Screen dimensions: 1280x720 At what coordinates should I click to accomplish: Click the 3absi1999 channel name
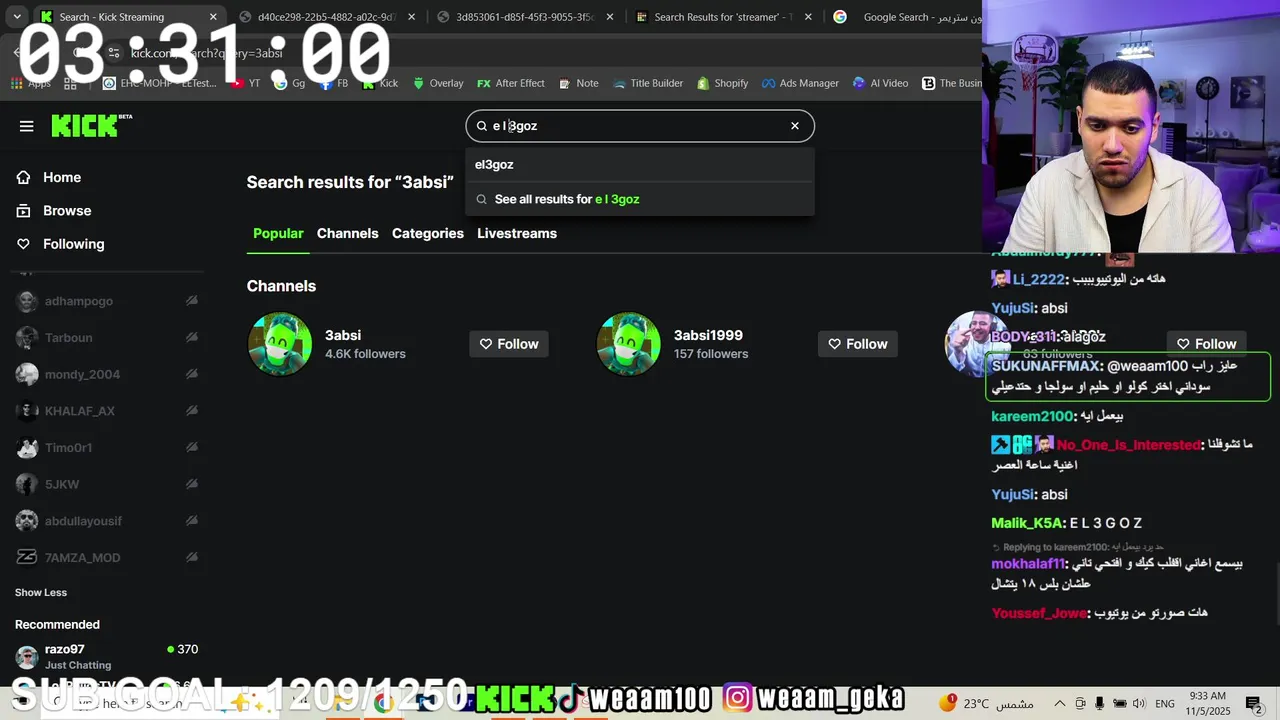click(x=708, y=335)
